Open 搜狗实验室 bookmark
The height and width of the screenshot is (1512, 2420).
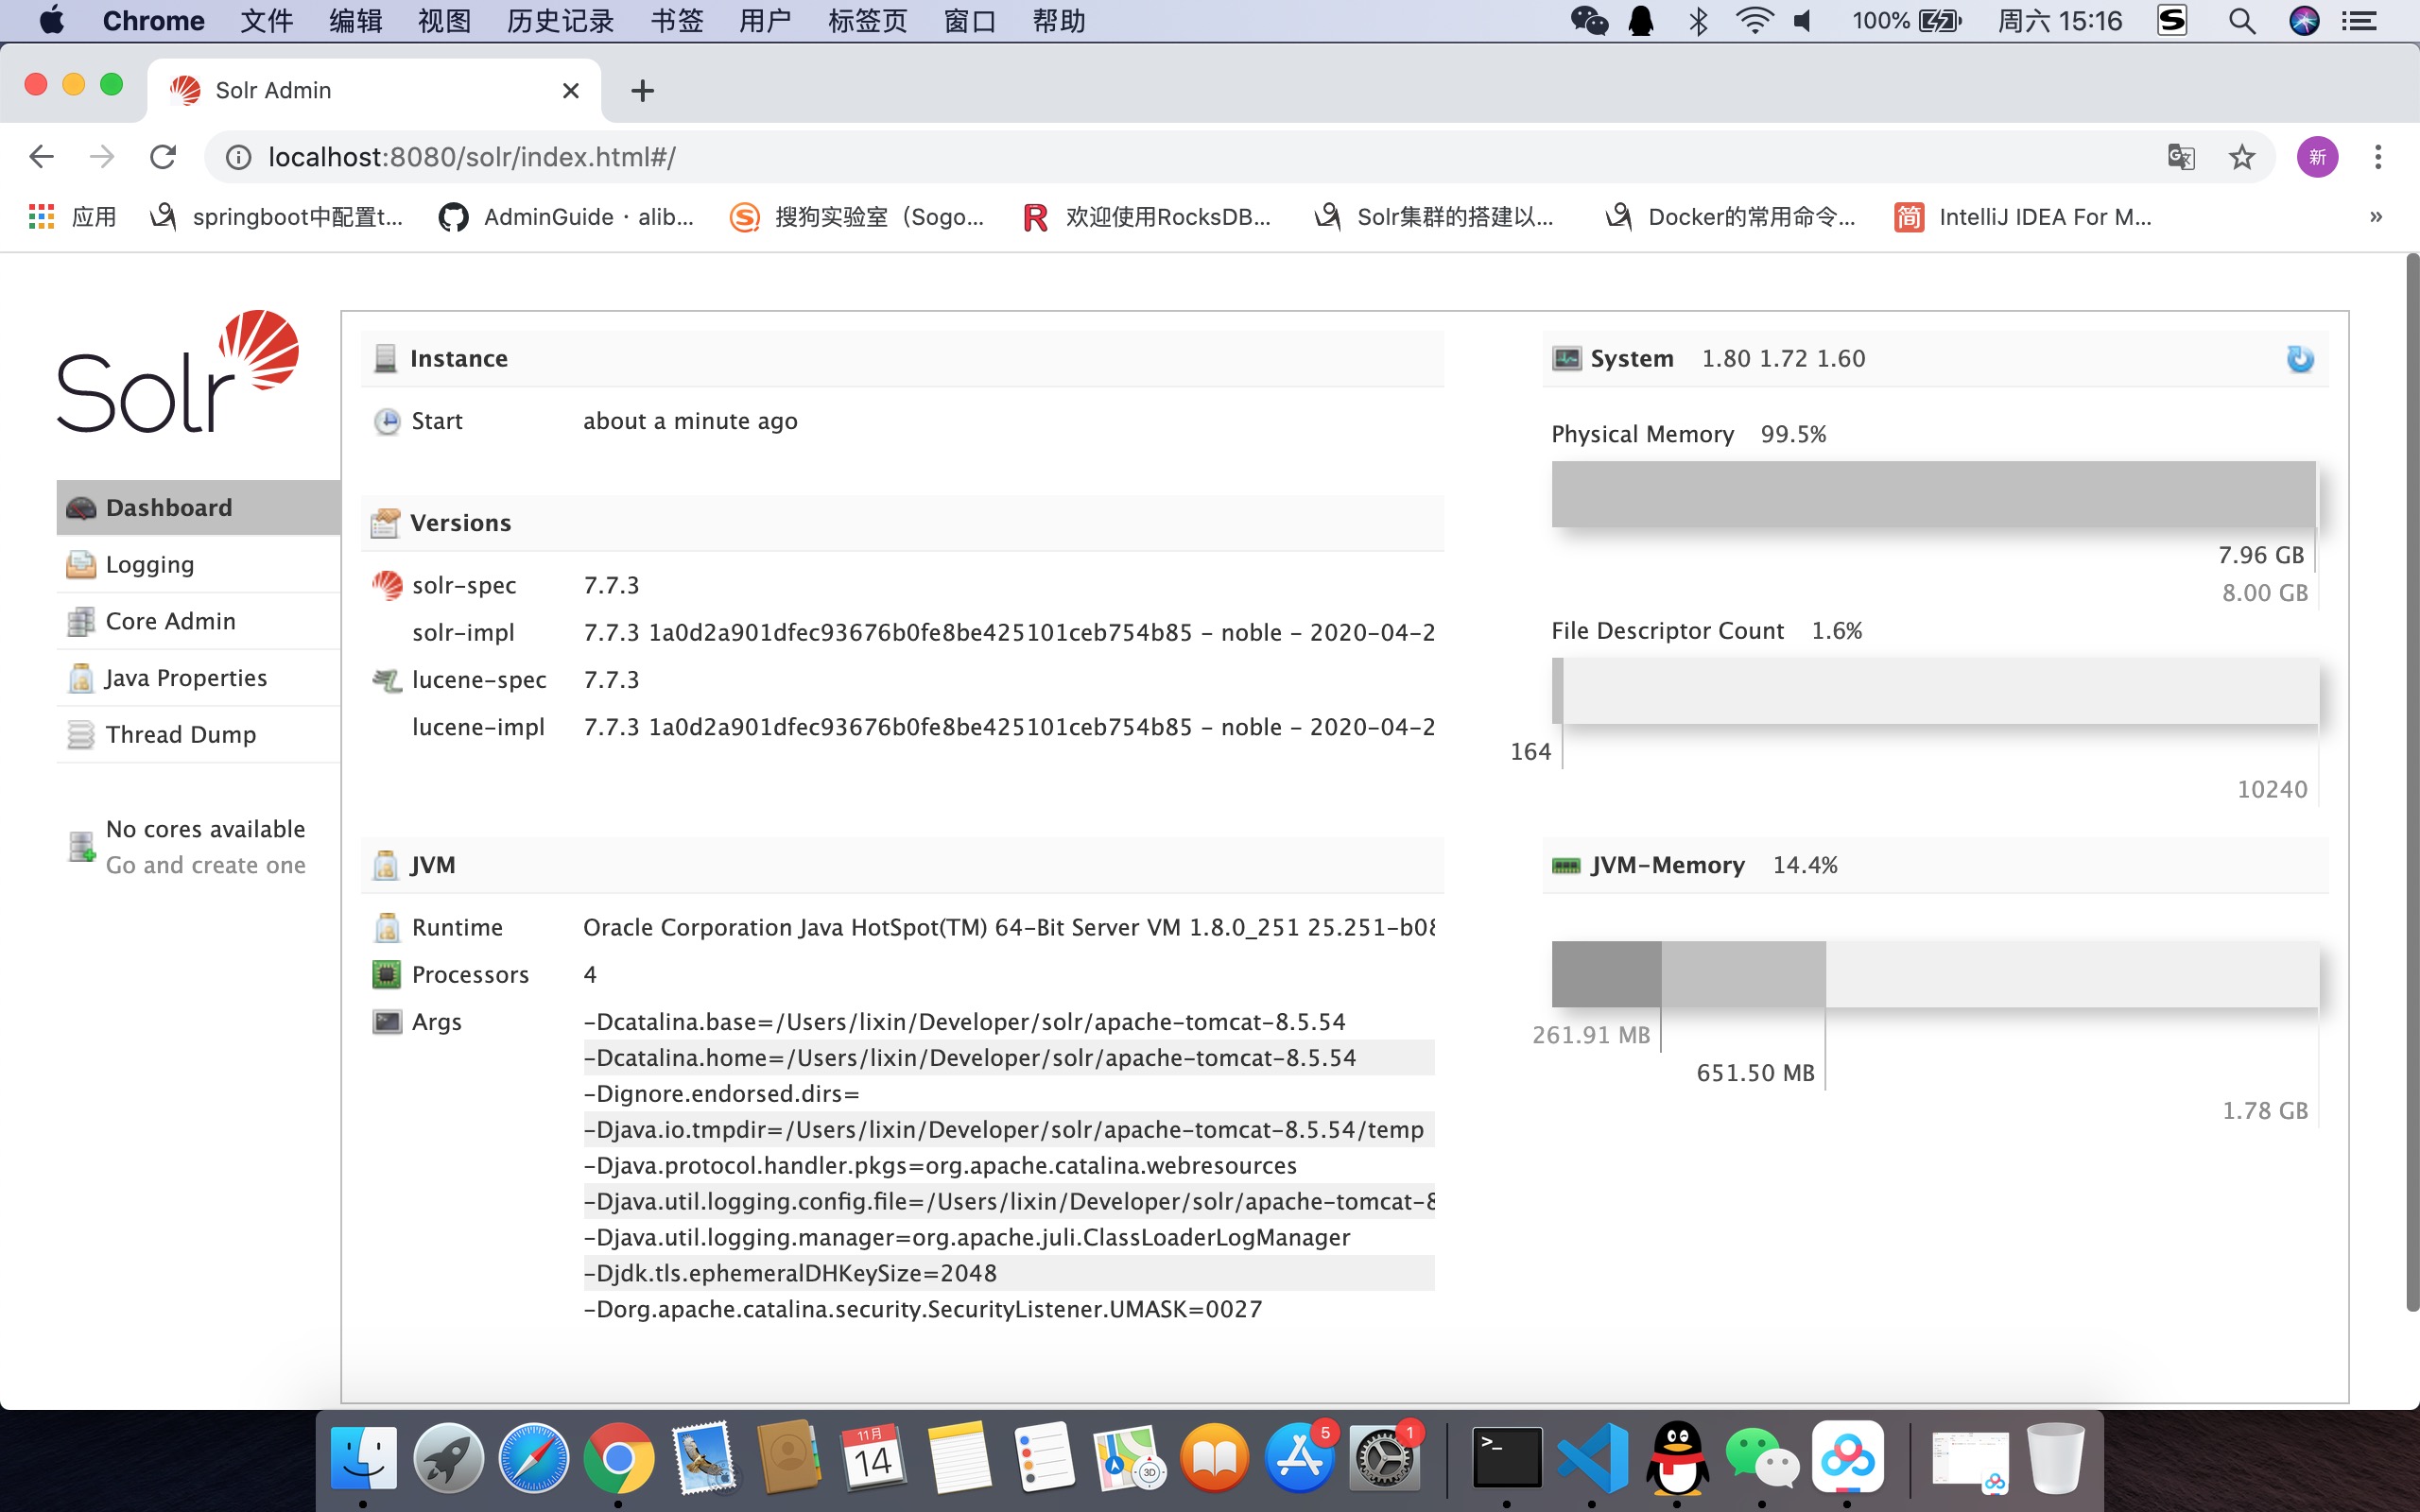(x=857, y=217)
